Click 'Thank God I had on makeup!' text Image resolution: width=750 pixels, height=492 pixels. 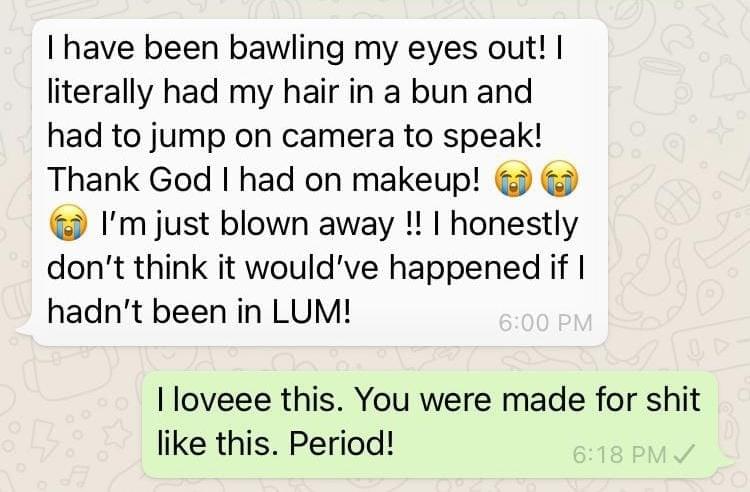coord(264,180)
